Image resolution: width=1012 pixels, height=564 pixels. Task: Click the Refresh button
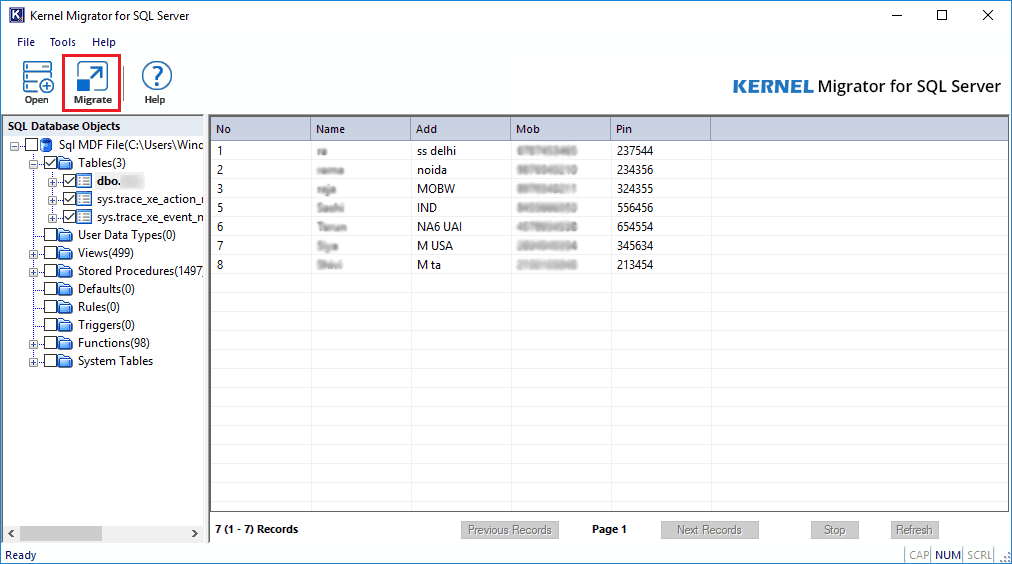(x=914, y=530)
